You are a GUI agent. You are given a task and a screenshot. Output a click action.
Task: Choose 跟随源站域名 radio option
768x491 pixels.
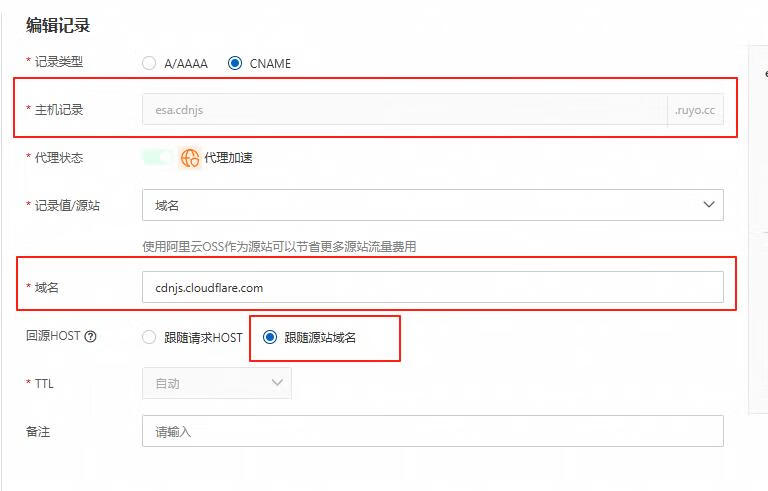pyautogui.click(x=269, y=337)
